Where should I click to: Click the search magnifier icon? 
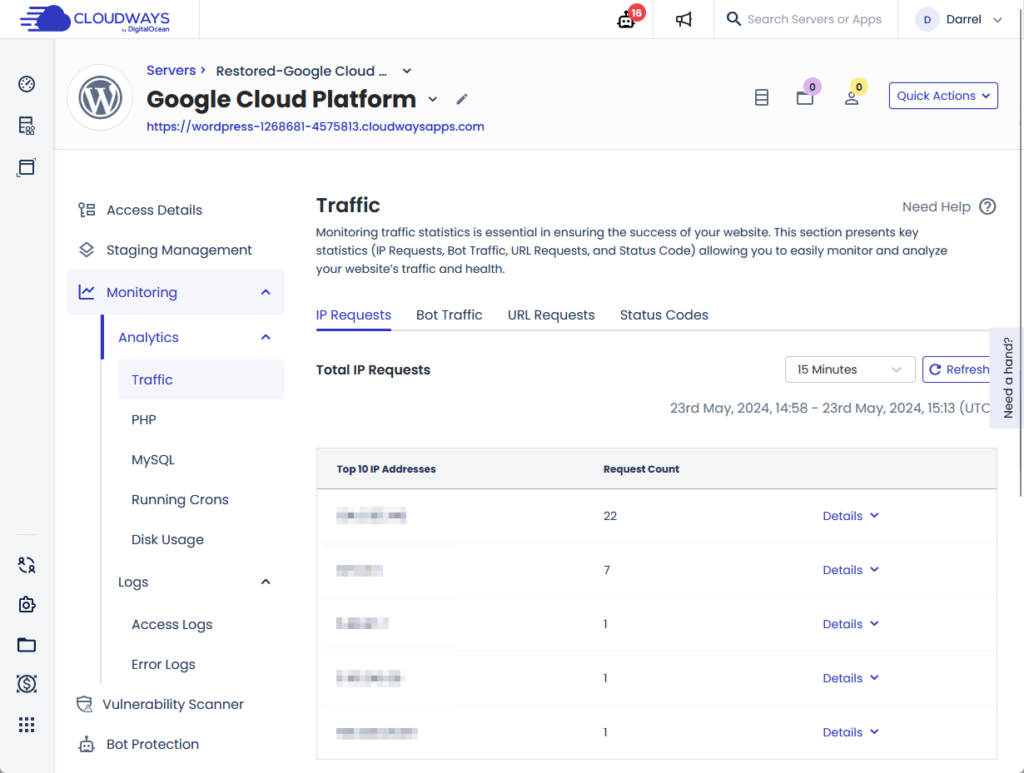tap(733, 19)
